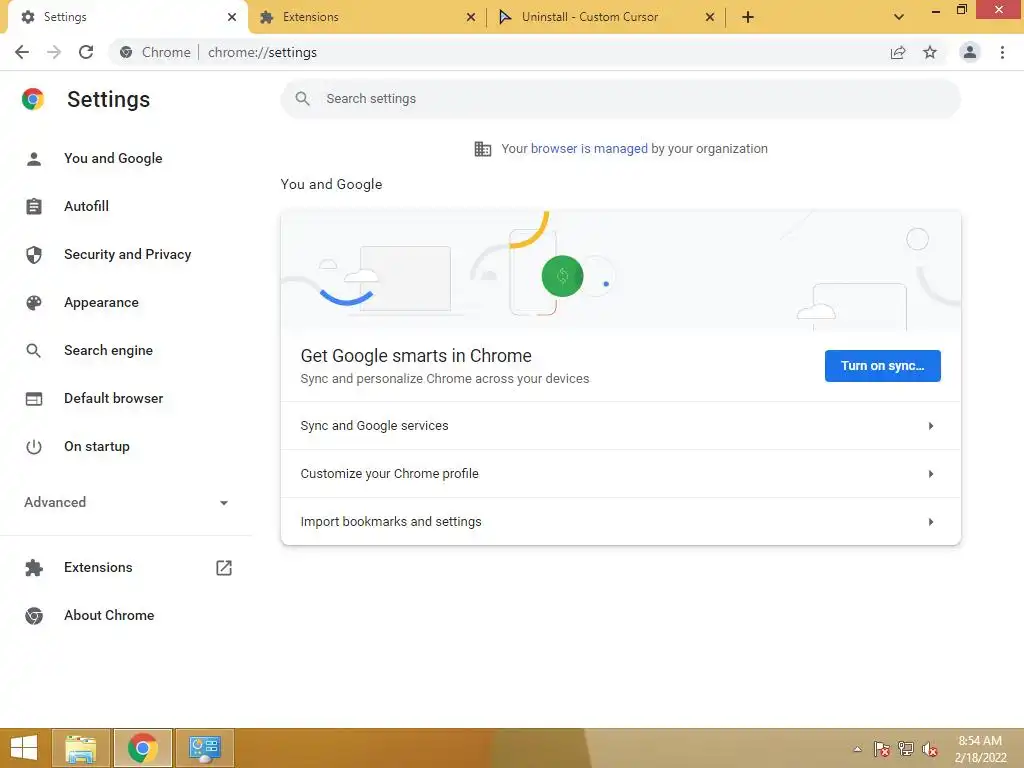Click the shield icon for Security and Privacy

point(34,255)
